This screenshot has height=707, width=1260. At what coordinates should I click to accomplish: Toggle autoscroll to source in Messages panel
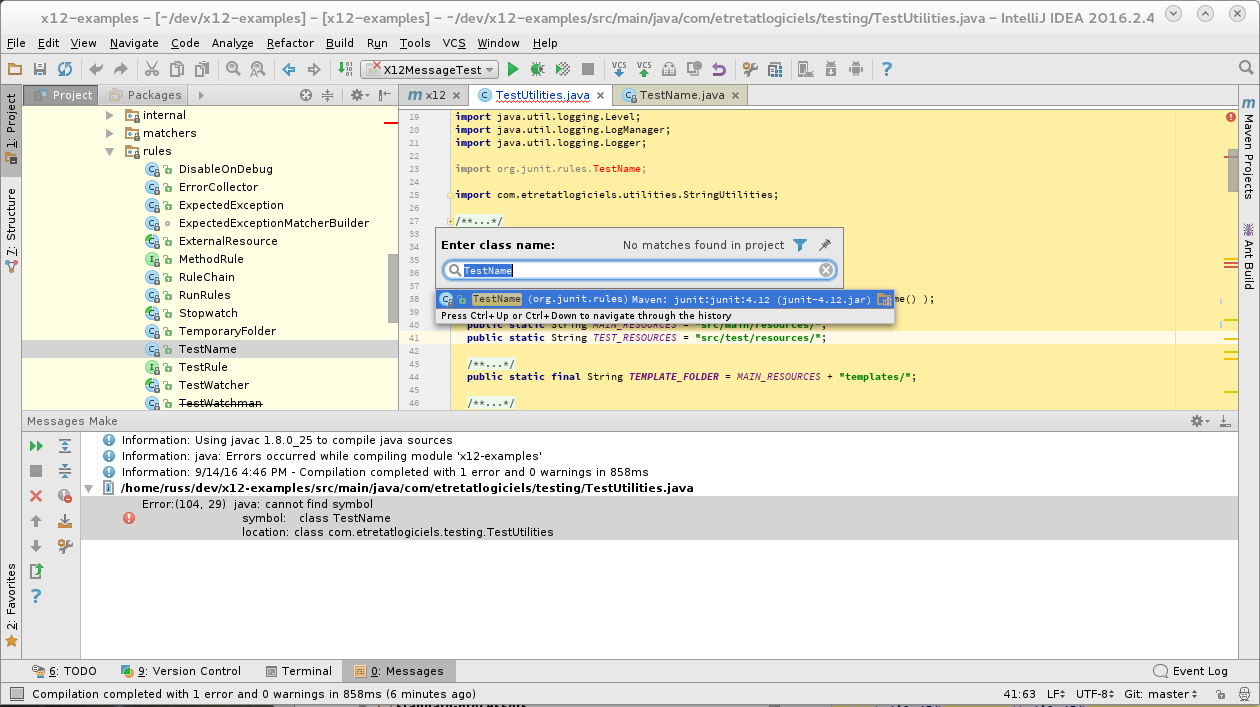pos(65,521)
